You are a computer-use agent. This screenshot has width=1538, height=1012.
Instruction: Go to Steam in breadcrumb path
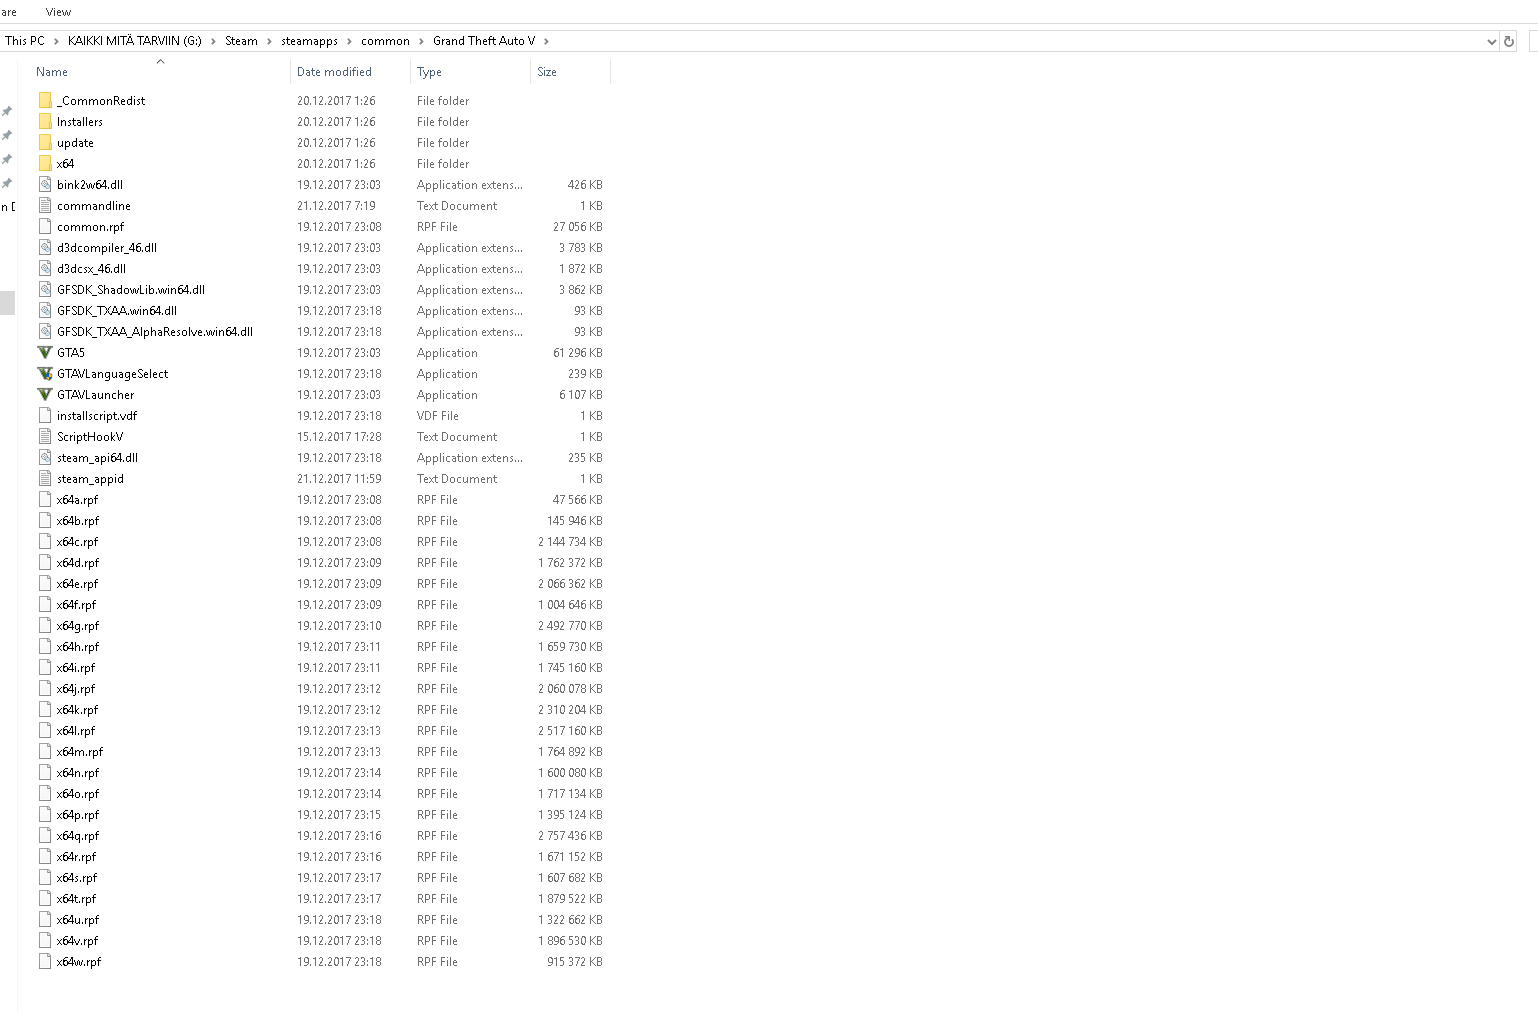click(241, 41)
